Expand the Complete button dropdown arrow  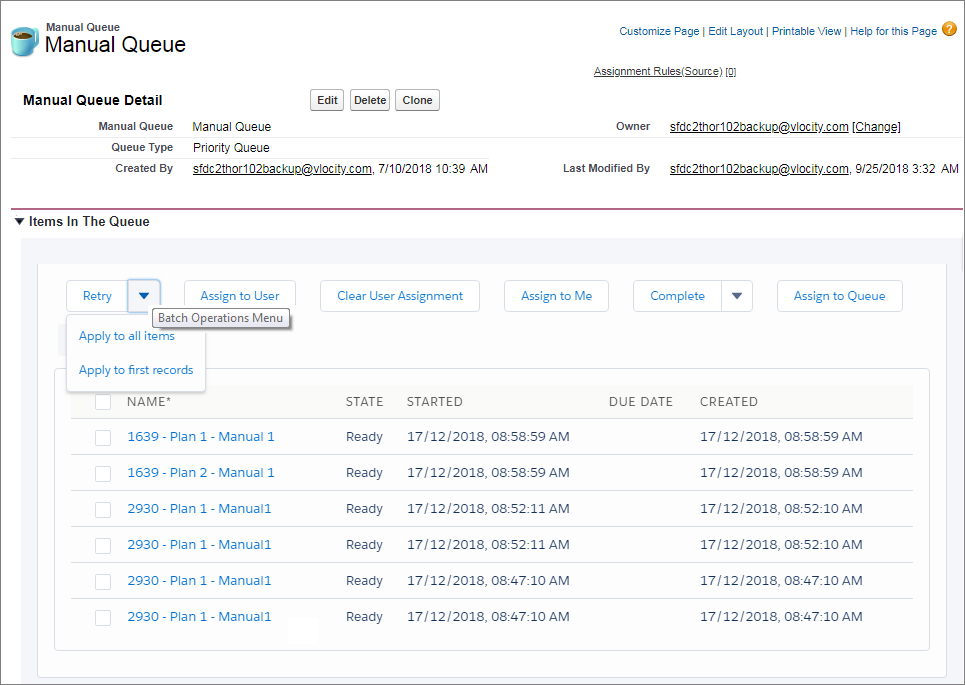click(737, 296)
